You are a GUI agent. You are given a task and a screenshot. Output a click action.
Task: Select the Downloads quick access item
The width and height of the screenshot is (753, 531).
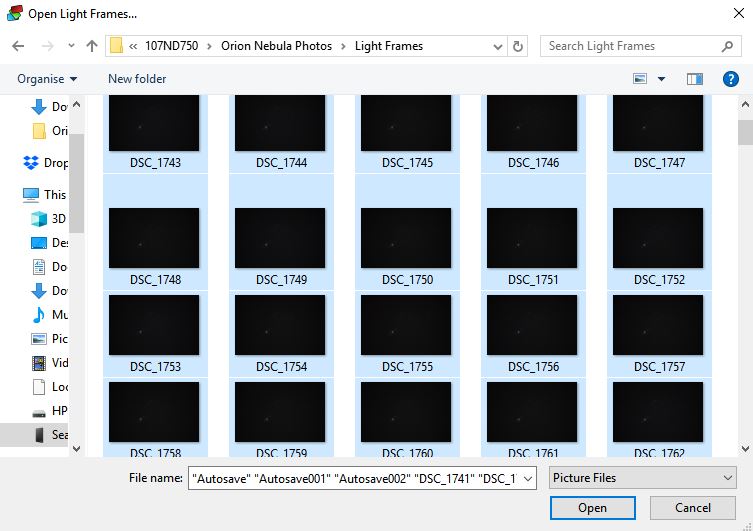click(49, 107)
